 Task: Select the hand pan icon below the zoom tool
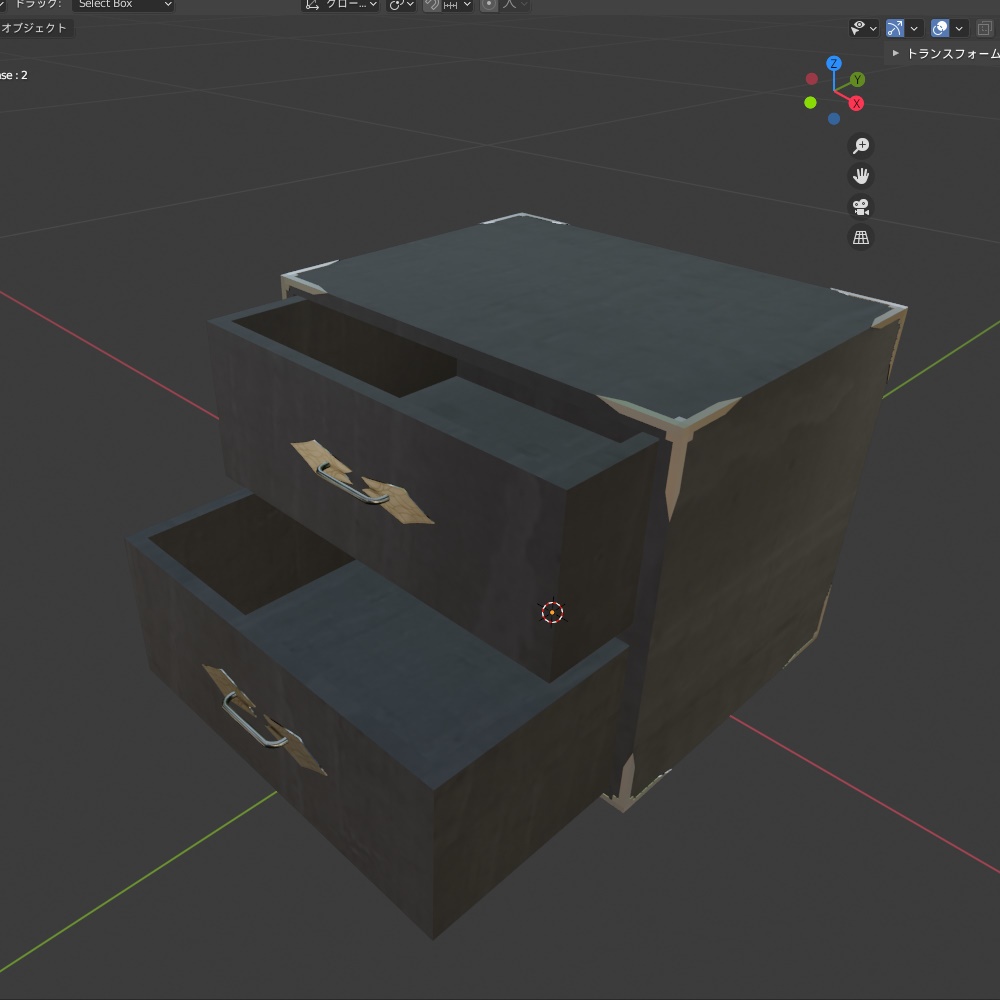[860, 176]
